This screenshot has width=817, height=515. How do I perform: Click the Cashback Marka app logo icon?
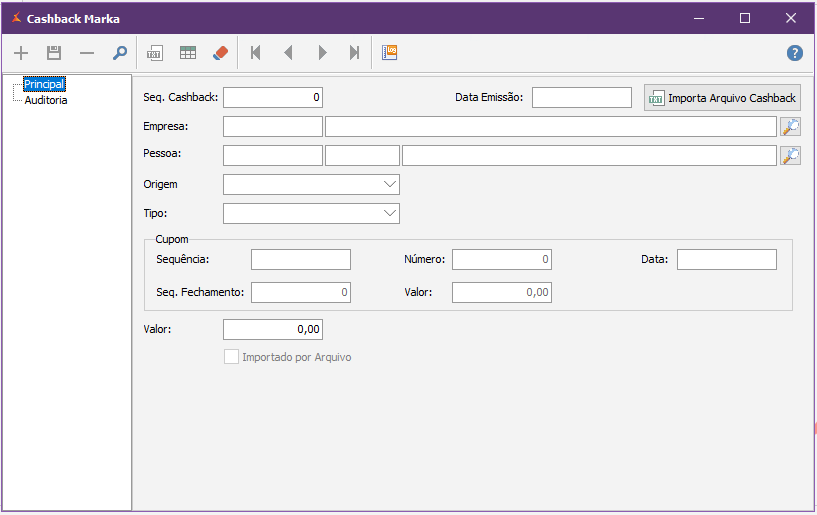point(17,18)
